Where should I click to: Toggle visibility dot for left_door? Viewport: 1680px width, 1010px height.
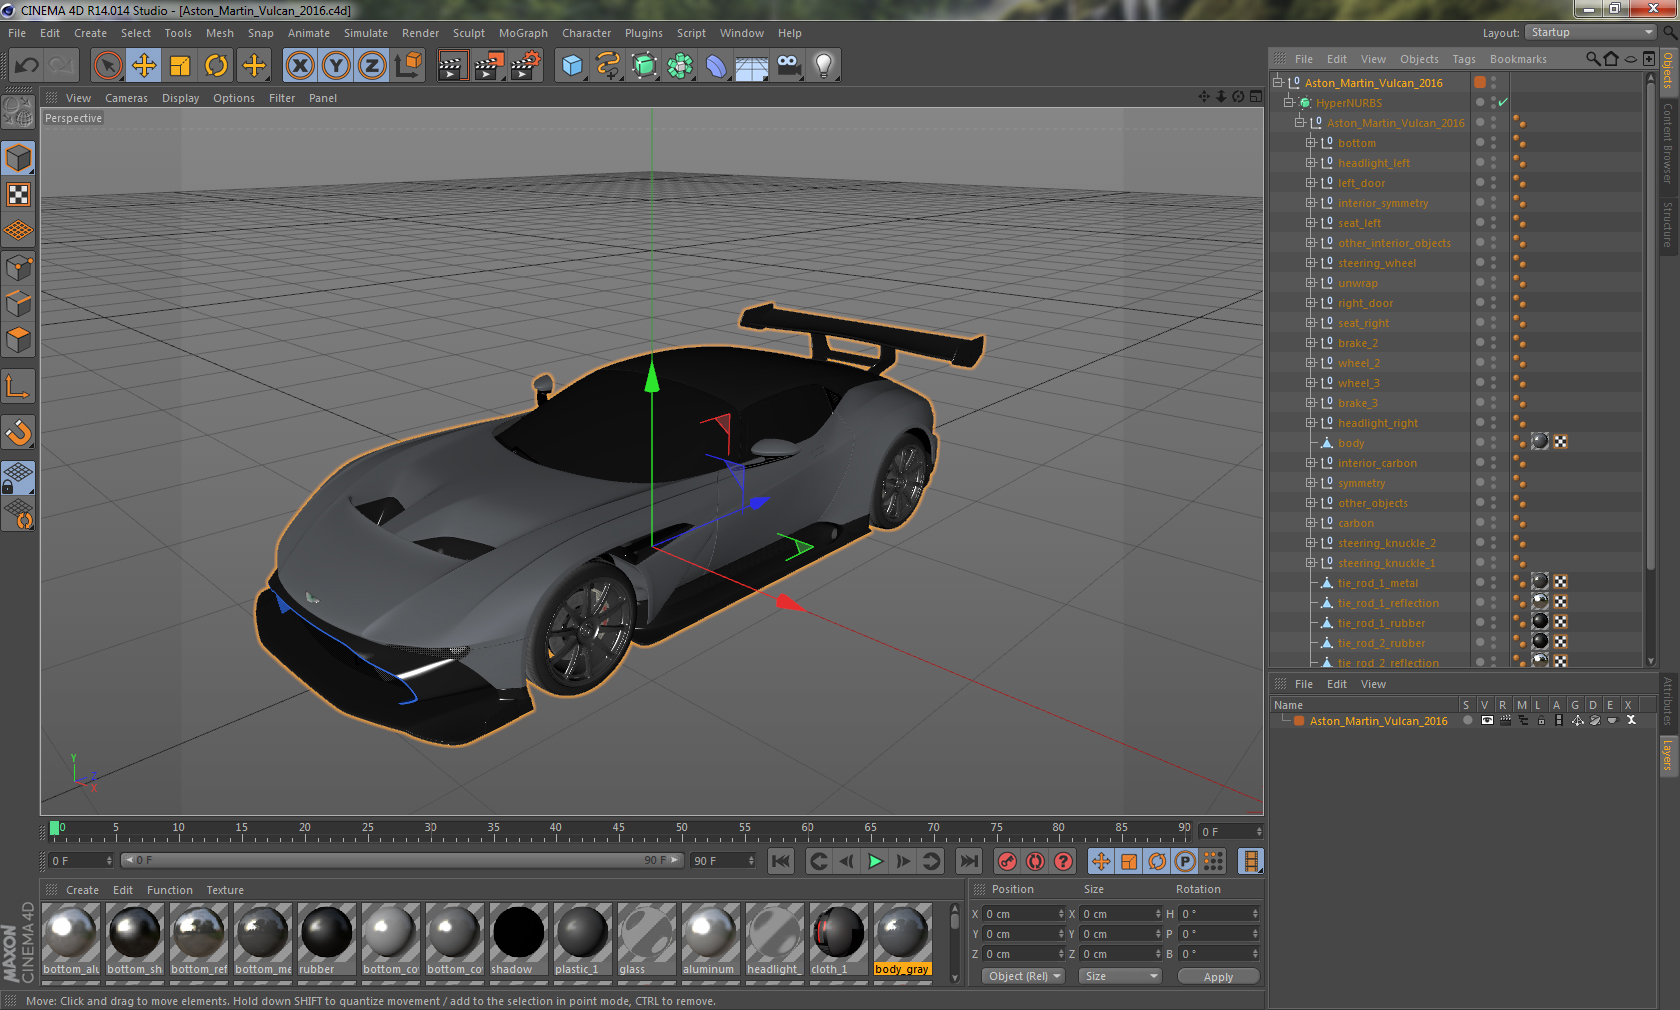tap(1480, 182)
